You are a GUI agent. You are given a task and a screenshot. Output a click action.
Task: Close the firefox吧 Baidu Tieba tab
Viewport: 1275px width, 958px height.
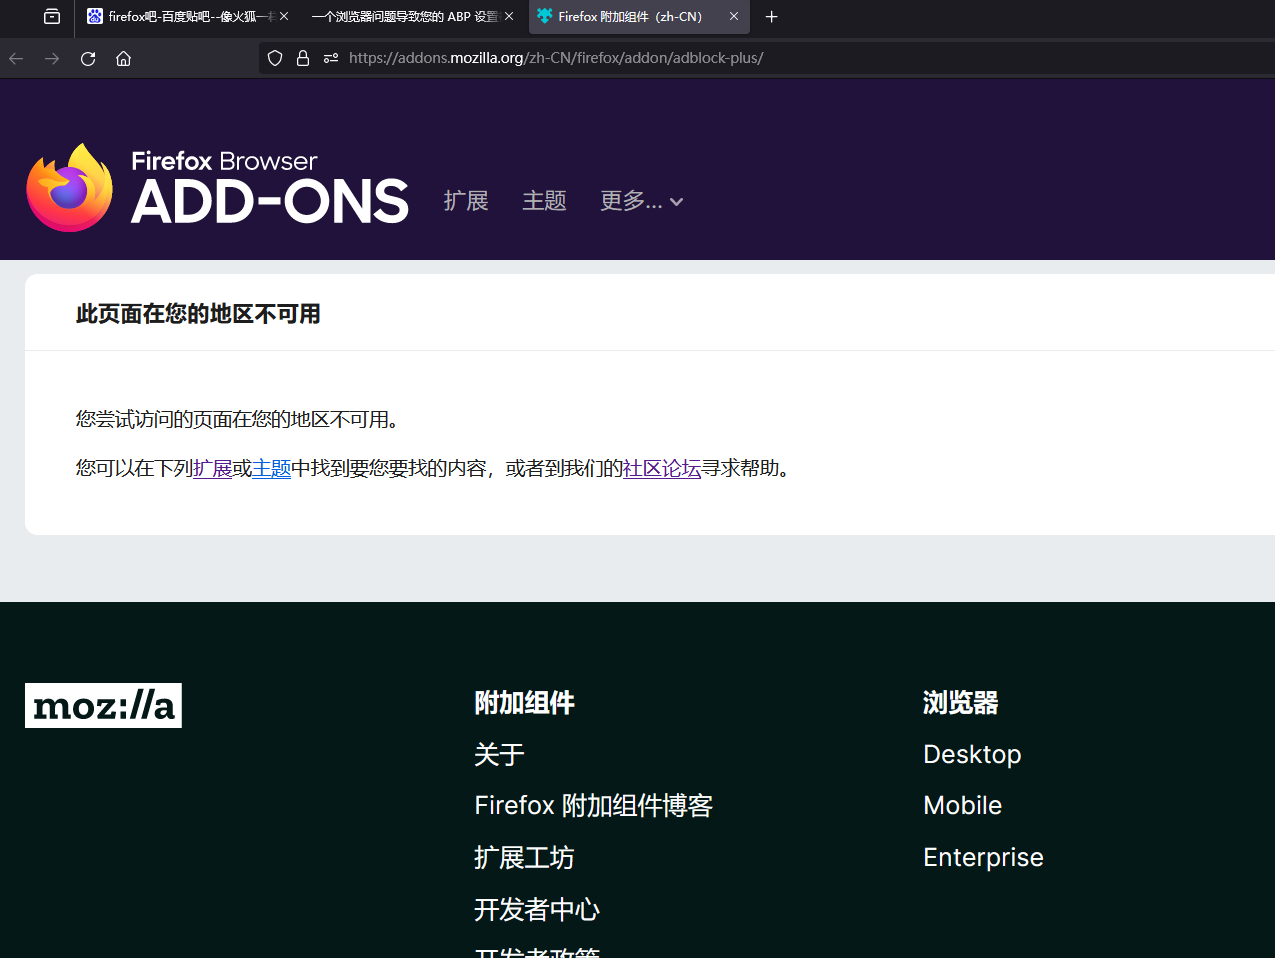(284, 17)
